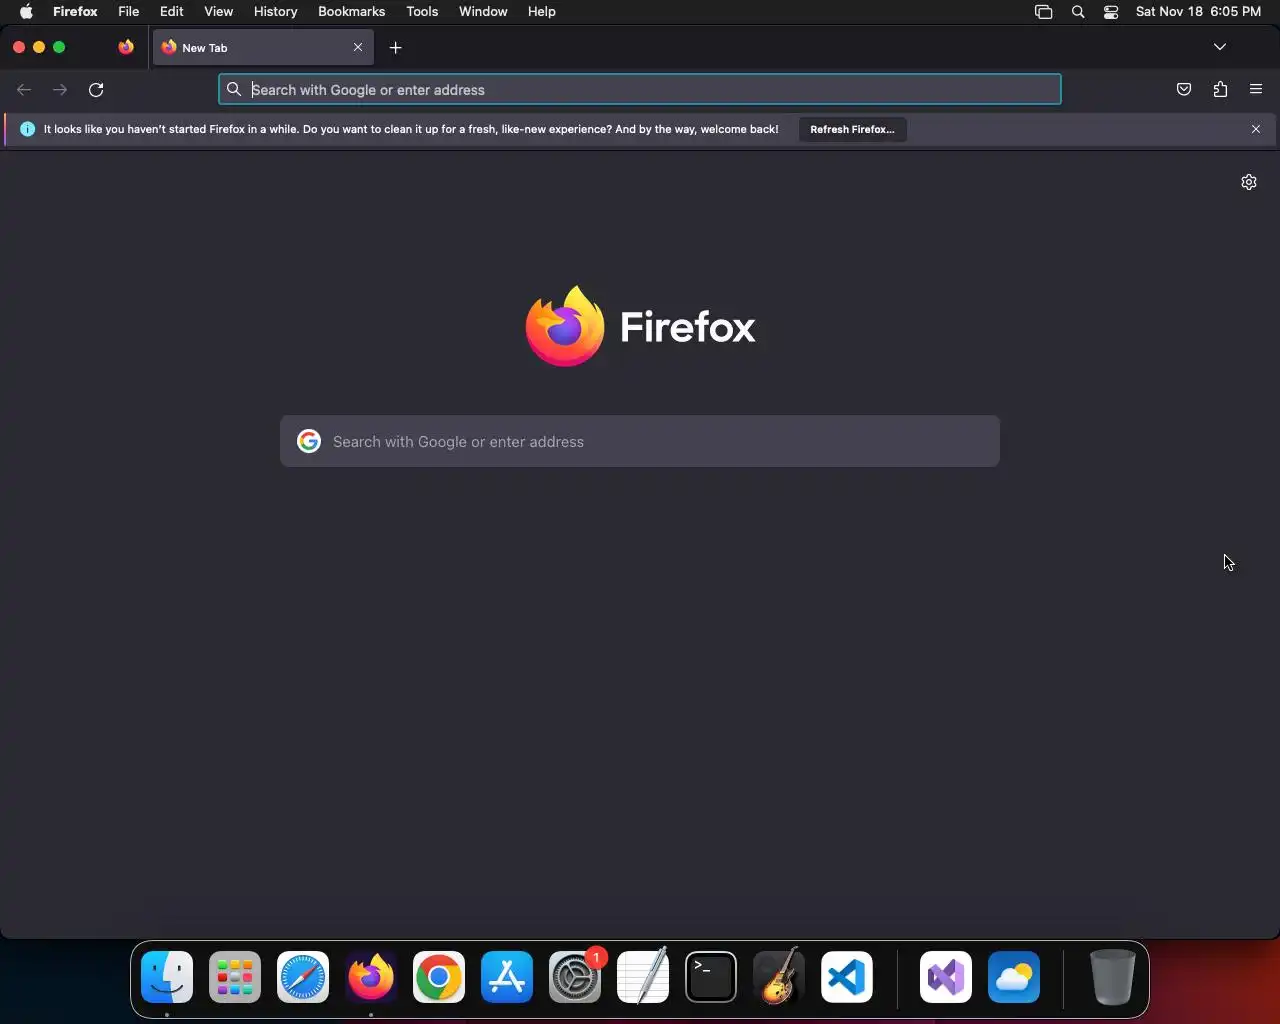The width and height of the screenshot is (1280, 1024).
Task: Open GarageBand from the Dock
Action: 779,977
